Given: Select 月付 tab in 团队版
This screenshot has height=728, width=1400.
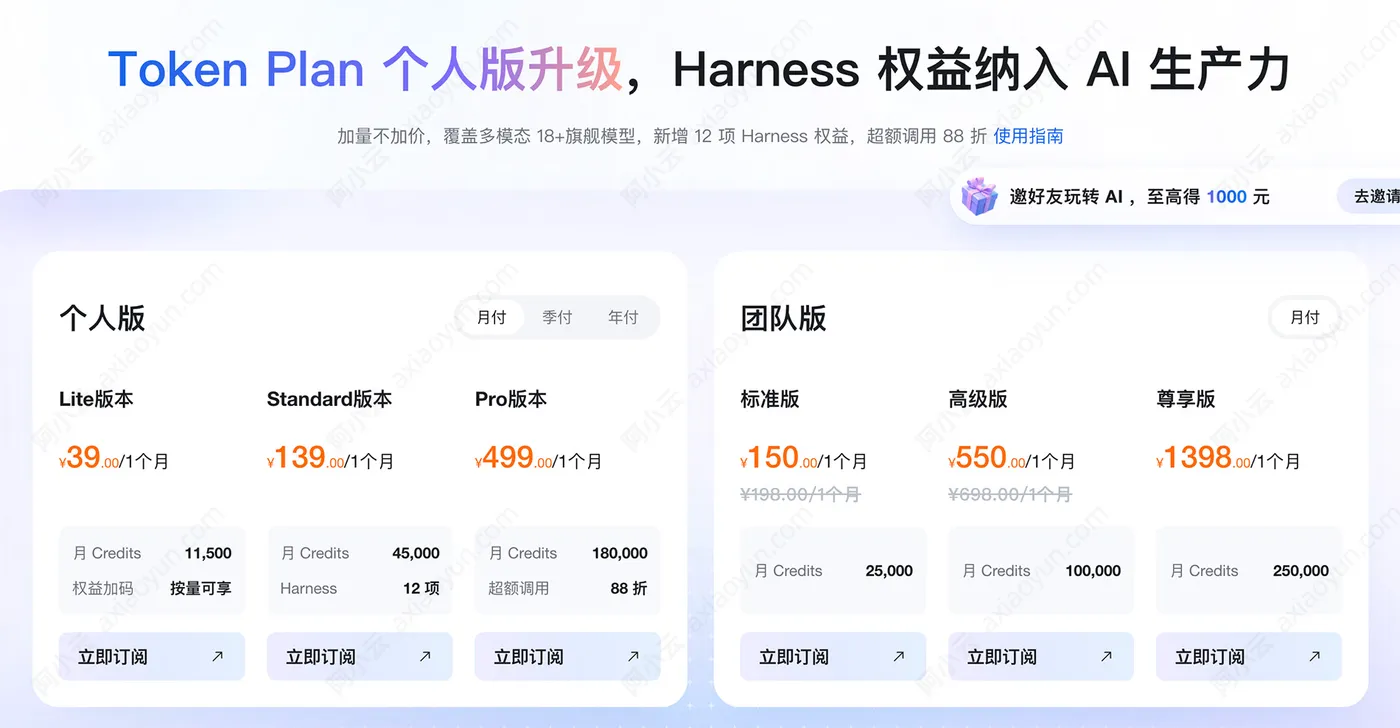Looking at the screenshot, I should click(1305, 317).
